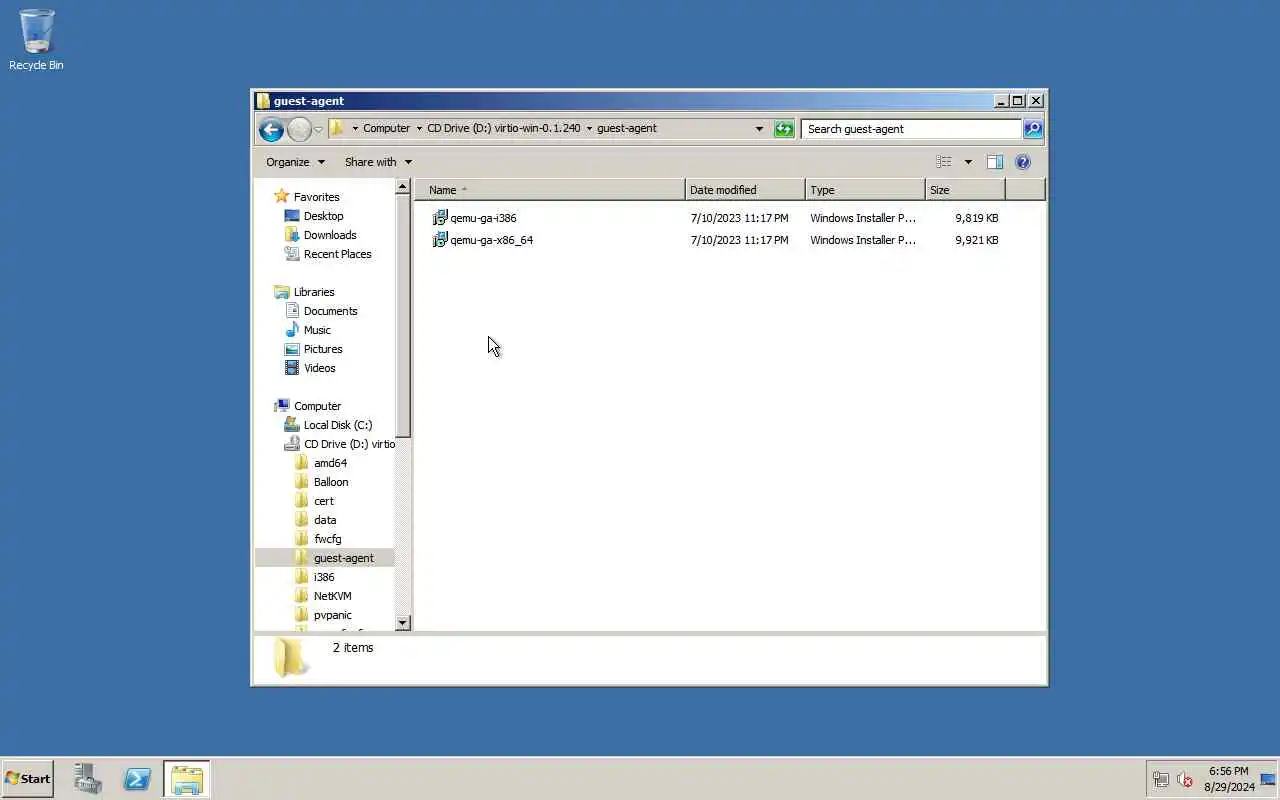Open the Pictures library
The width and height of the screenshot is (1280, 800).
click(313, 349)
